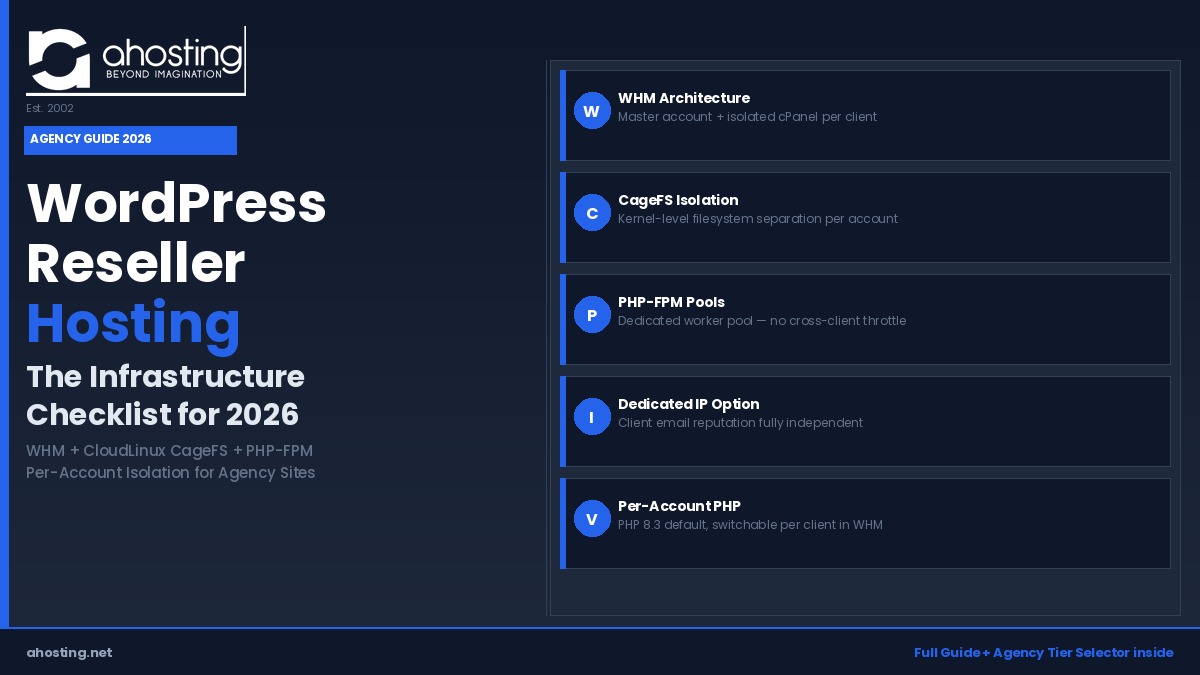Click the Per-Account PHP heading

pyautogui.click(x=679, y=506)
